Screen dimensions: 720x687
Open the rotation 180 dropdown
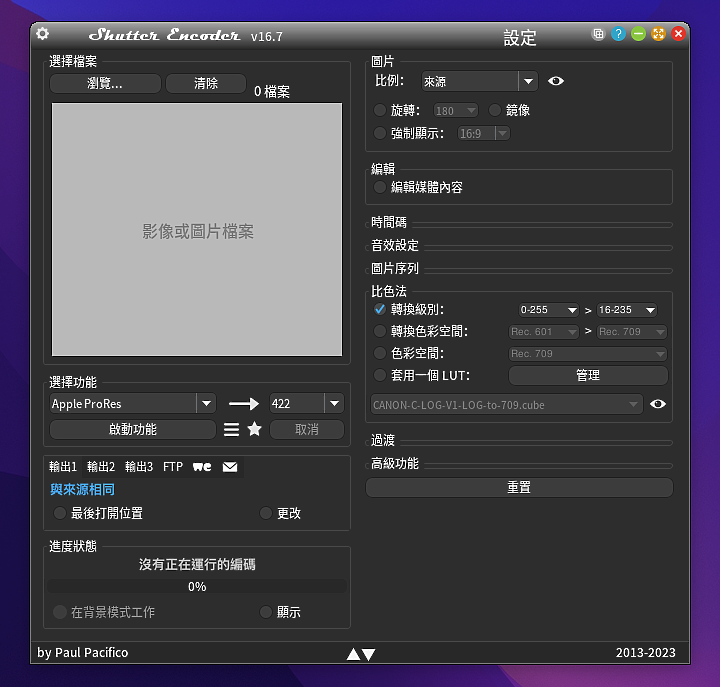[456, 111]
